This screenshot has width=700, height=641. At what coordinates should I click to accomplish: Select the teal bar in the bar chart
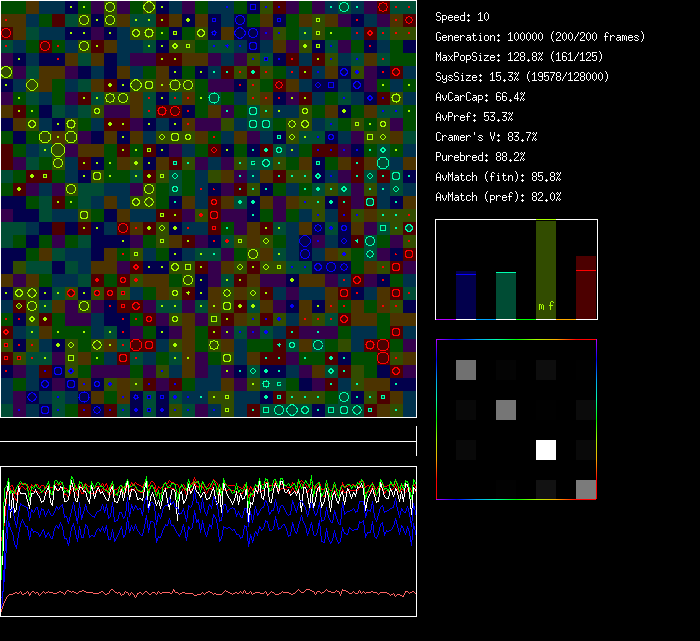(x=506, y=296)
